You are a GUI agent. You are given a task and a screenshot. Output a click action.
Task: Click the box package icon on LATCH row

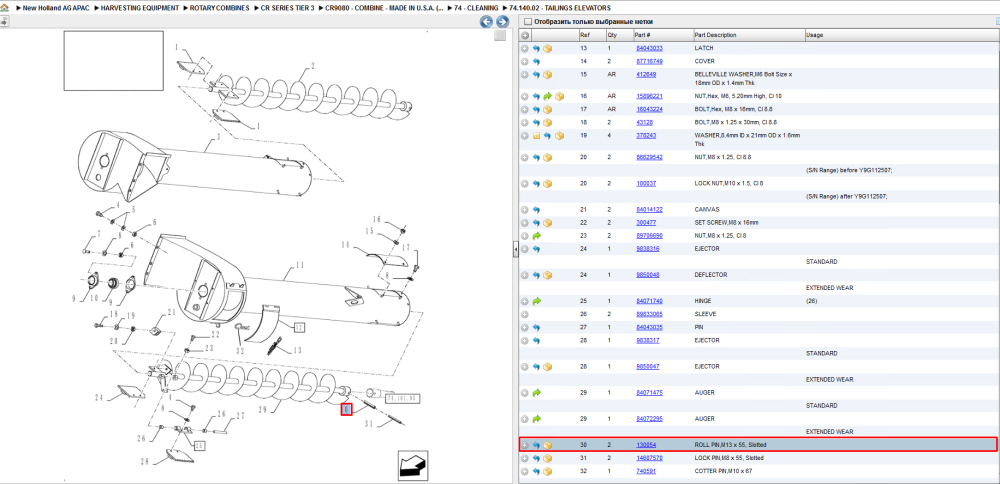click(x=547, y=48)
